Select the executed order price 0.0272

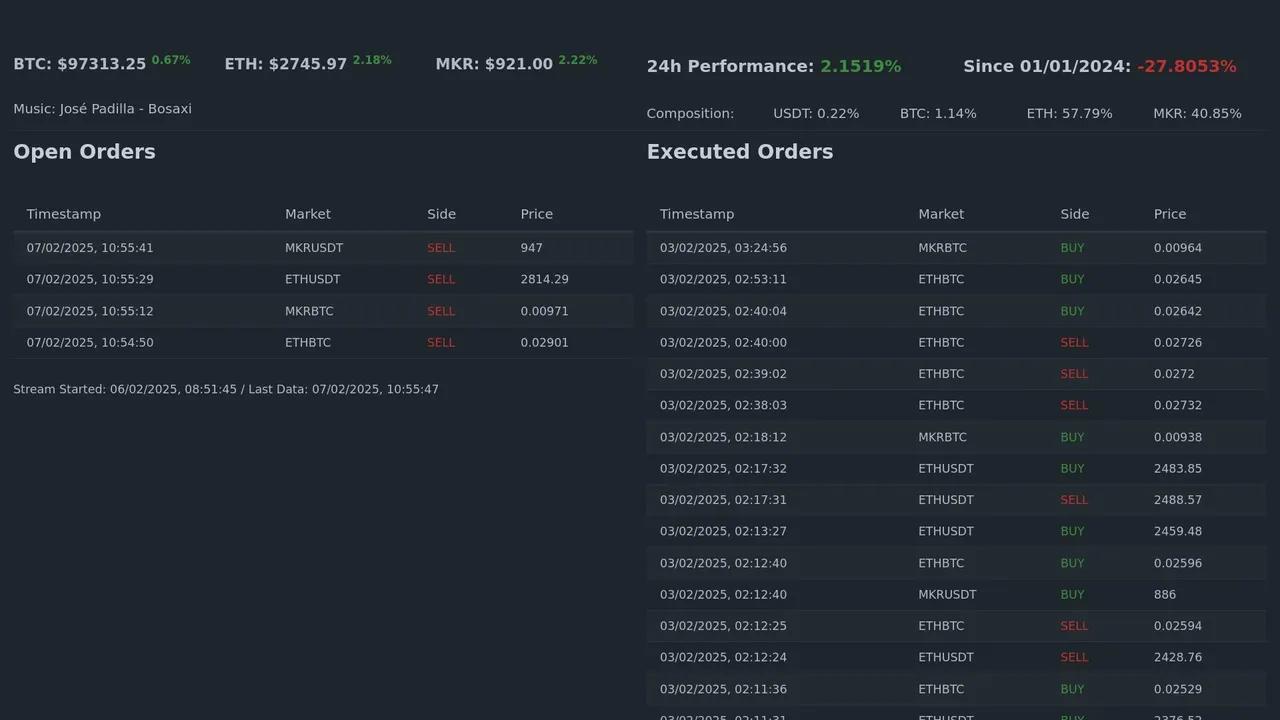(x=1174, y=374)
